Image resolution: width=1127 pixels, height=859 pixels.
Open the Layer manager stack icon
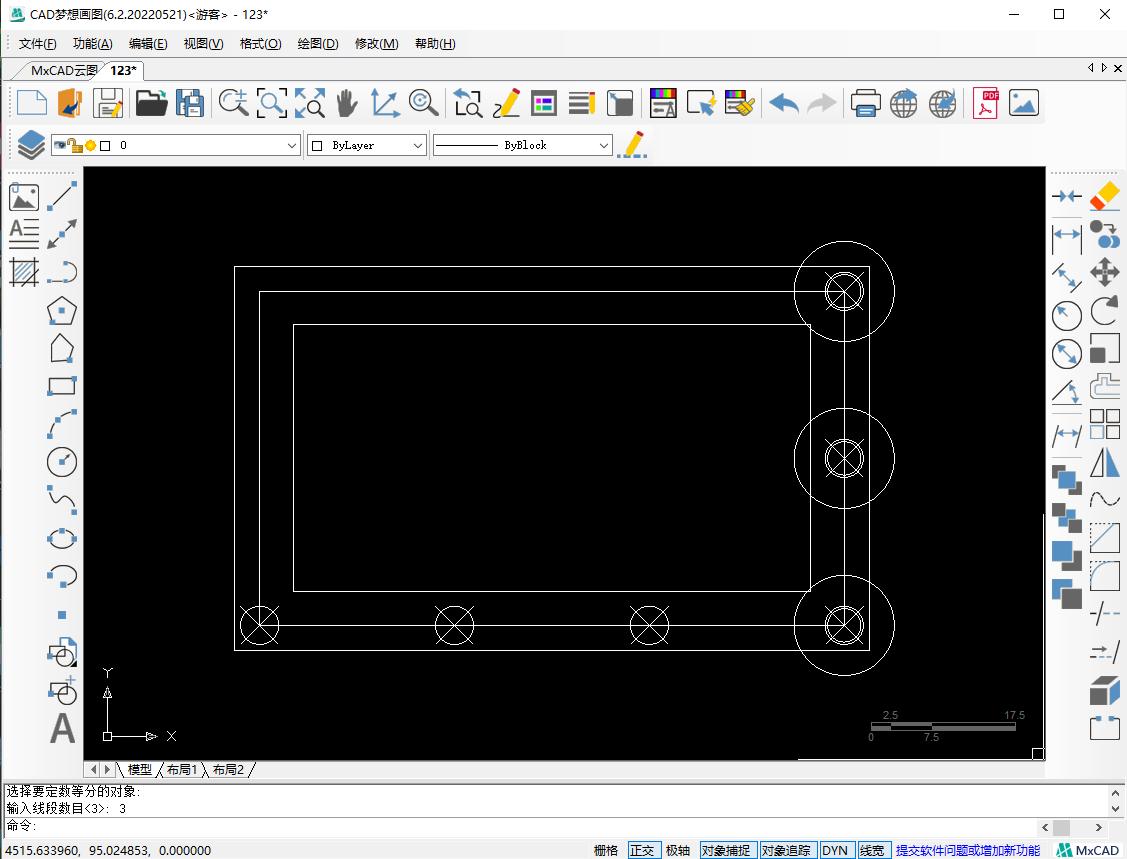pyautogui.click(x=31, y=145)
